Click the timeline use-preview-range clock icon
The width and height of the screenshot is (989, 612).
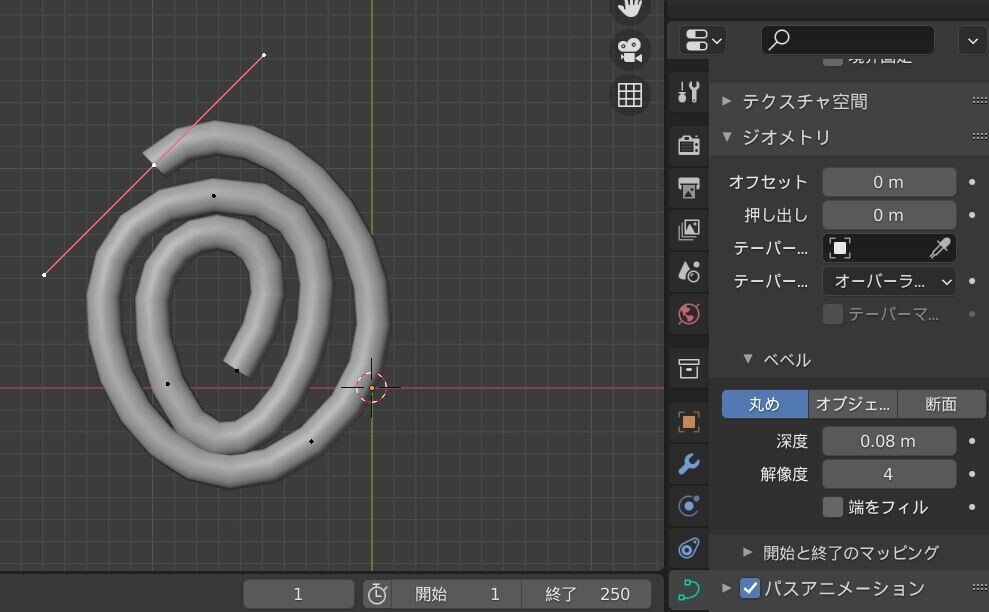tap(377, 594)
